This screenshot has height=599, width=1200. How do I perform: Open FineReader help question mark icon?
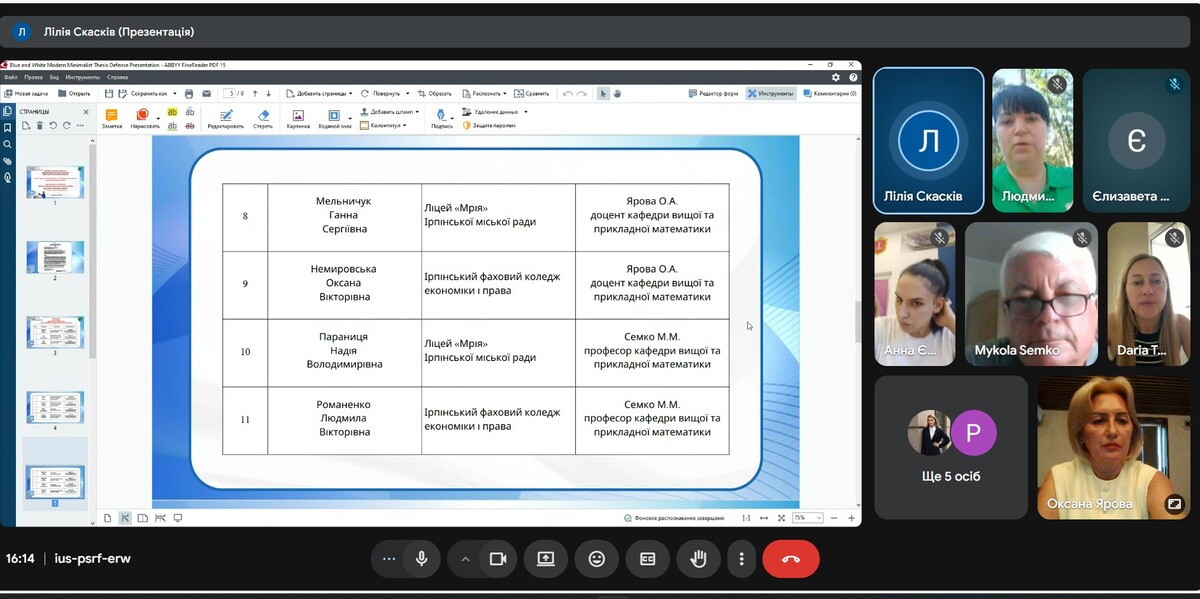point(853,77)
